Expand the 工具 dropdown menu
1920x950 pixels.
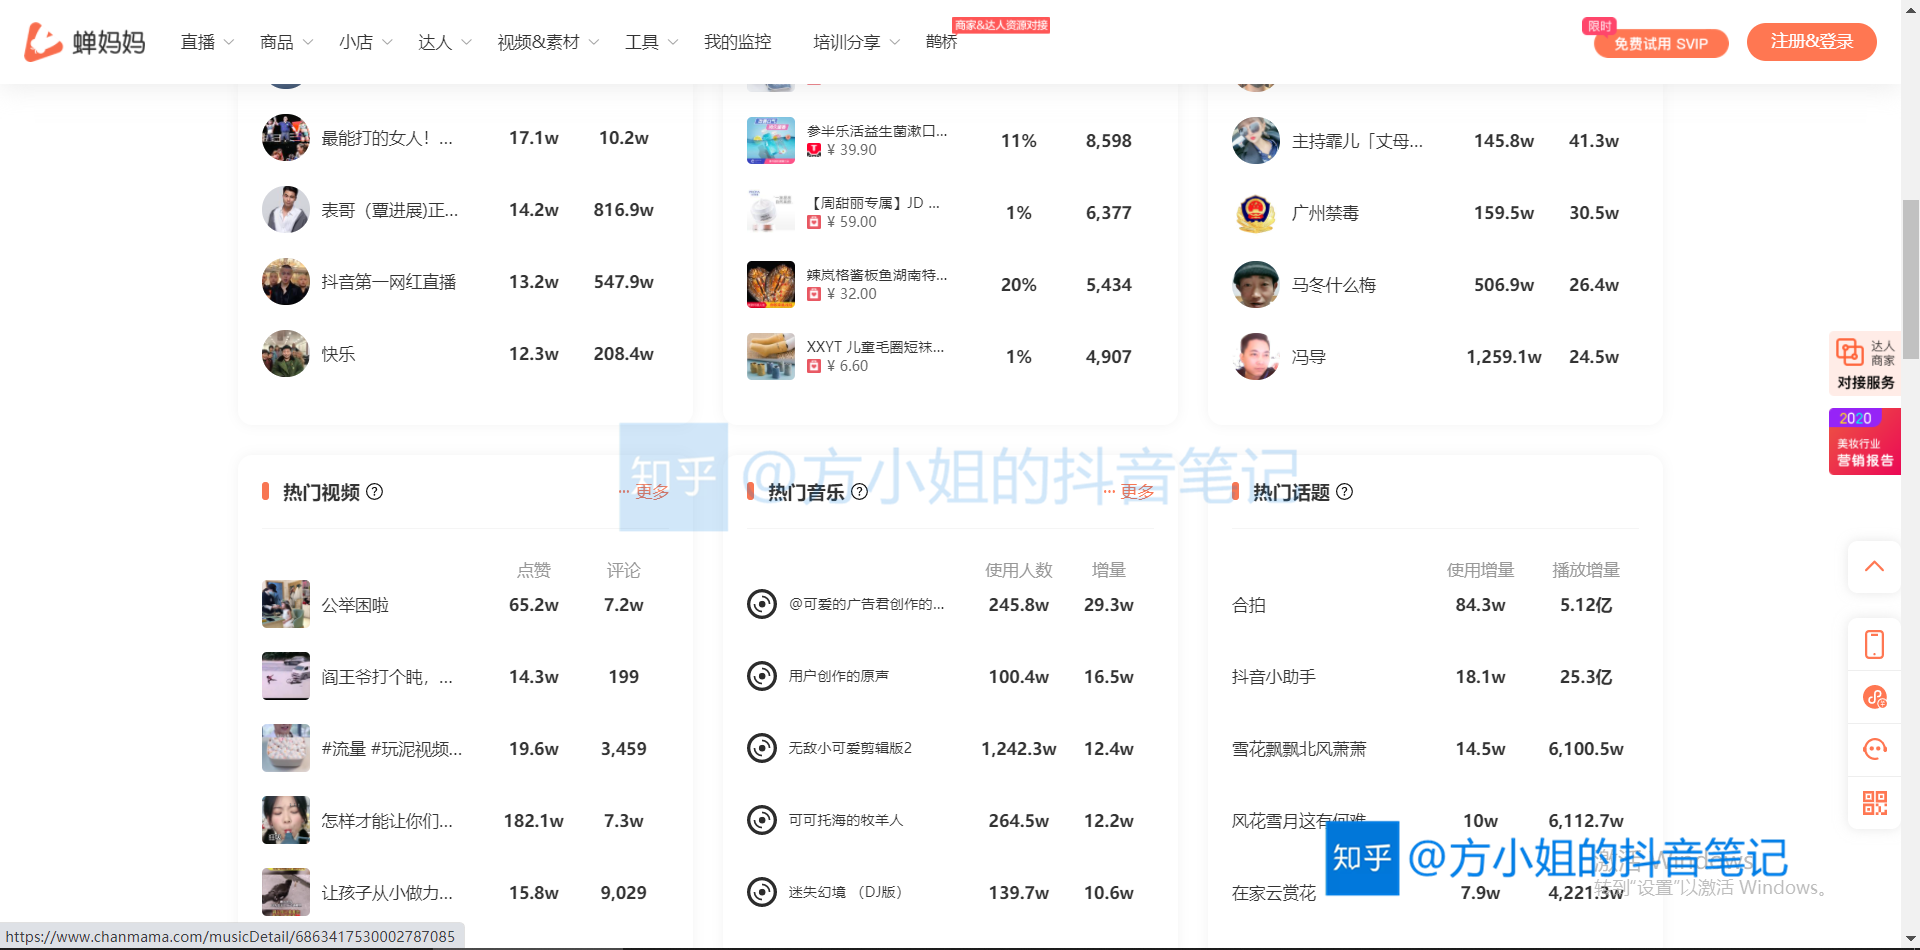(651, 42)
